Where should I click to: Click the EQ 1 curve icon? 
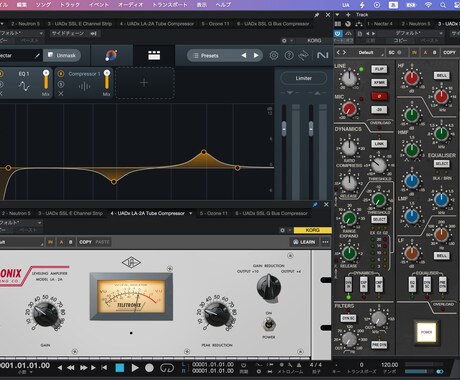click(24, 86)
